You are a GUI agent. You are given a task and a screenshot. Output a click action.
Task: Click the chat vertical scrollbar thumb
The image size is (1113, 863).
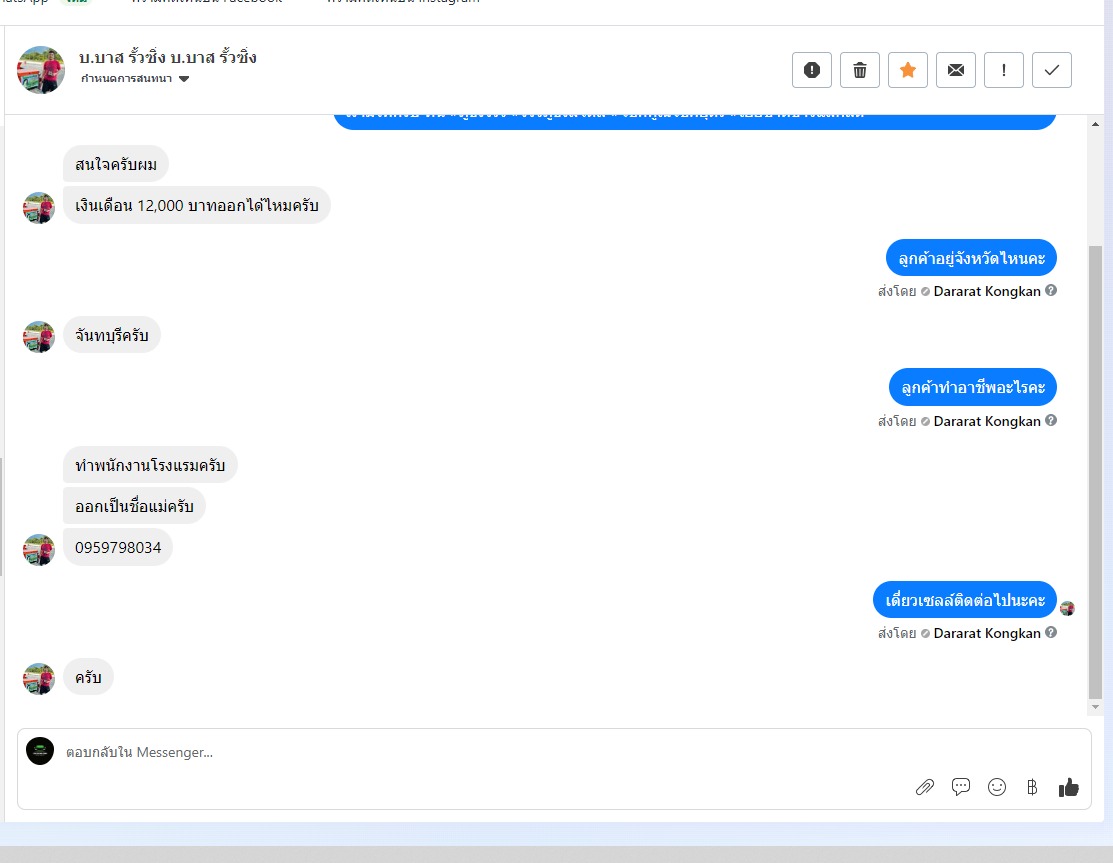(x=1095, y=472)
